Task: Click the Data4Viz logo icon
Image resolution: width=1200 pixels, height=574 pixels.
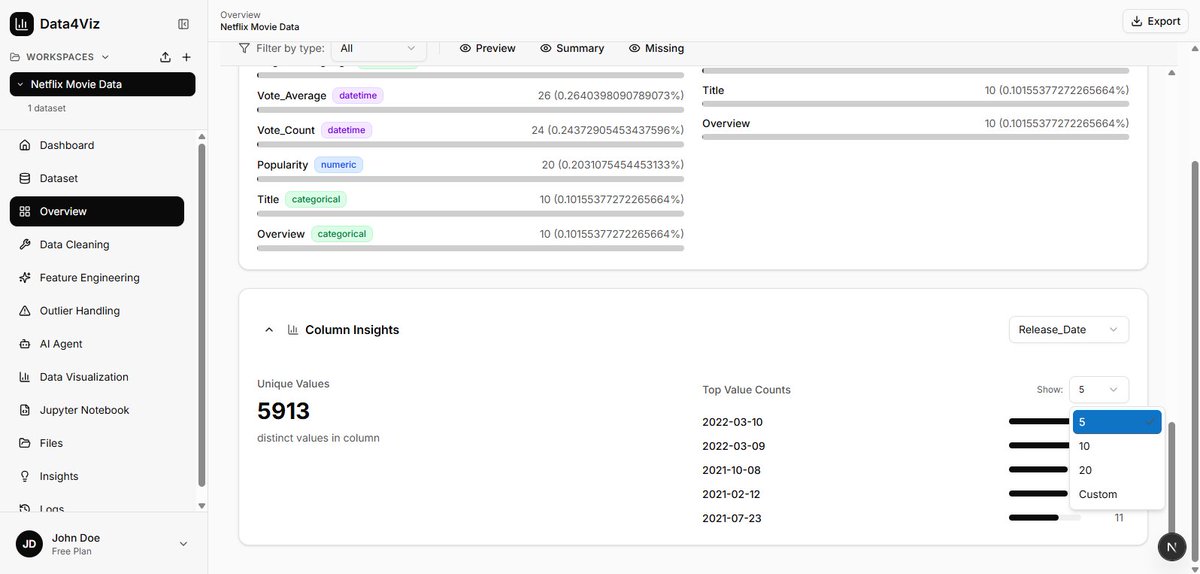Action: pos(22,23)
